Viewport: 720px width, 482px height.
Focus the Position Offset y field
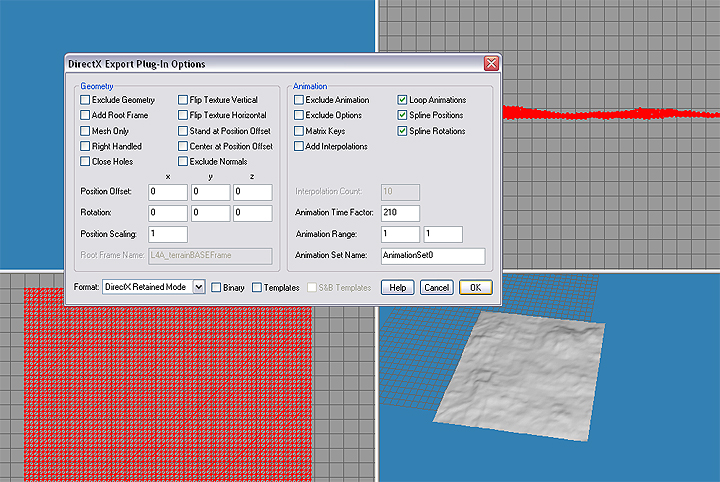(x=210, y=192)
